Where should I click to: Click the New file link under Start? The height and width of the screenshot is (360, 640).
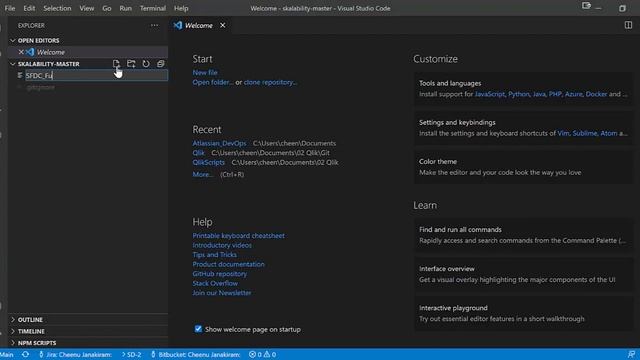(205, 72)
